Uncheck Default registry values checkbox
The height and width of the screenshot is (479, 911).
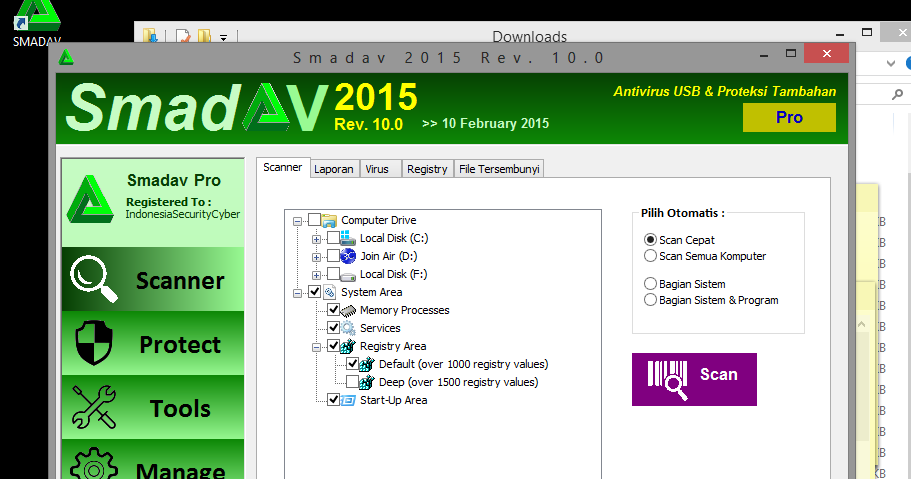(x=352, y=364)
